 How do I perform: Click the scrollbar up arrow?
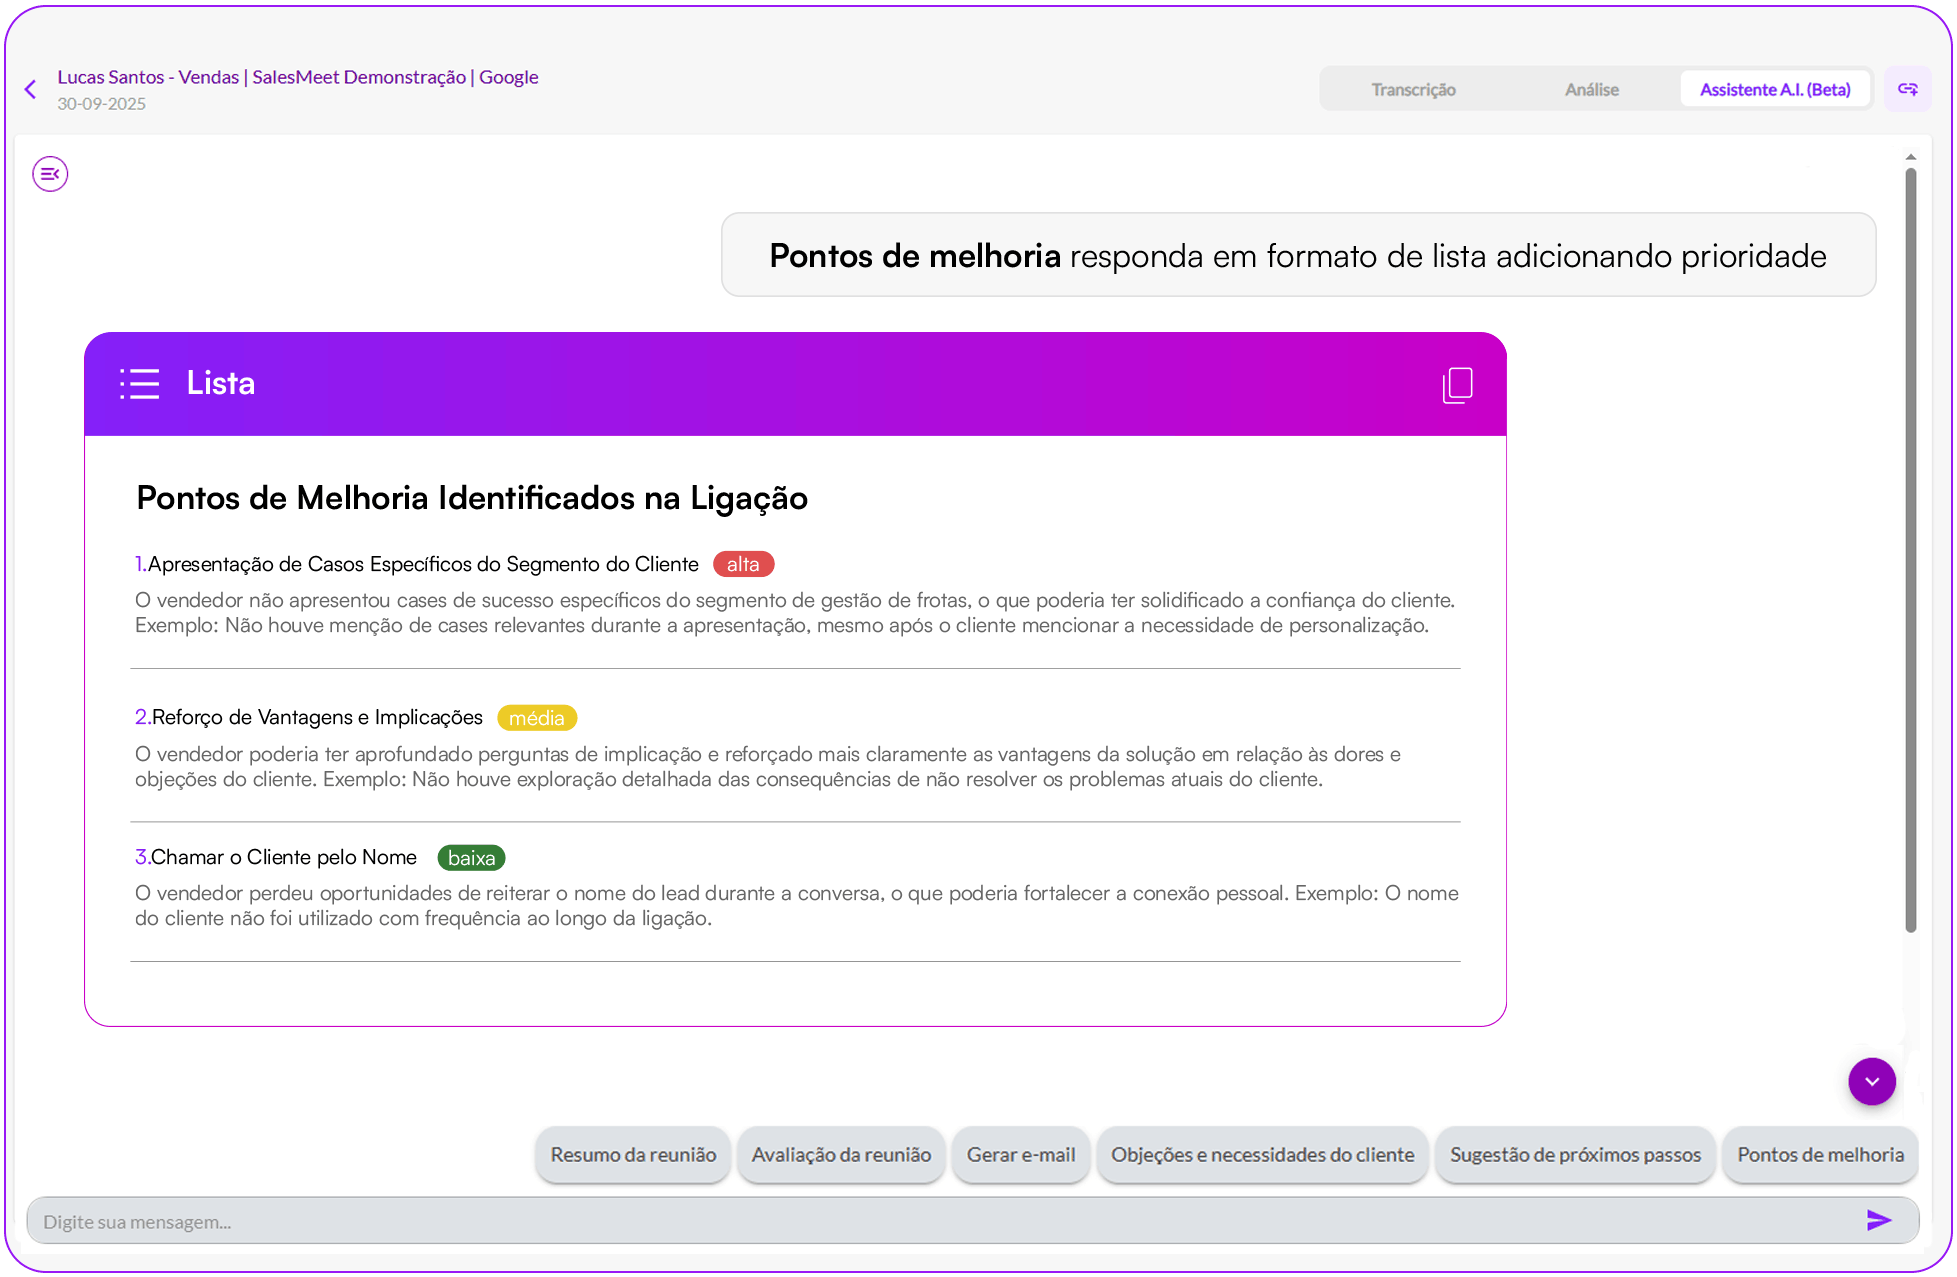pyautogui.click(x=1910, y=157)
